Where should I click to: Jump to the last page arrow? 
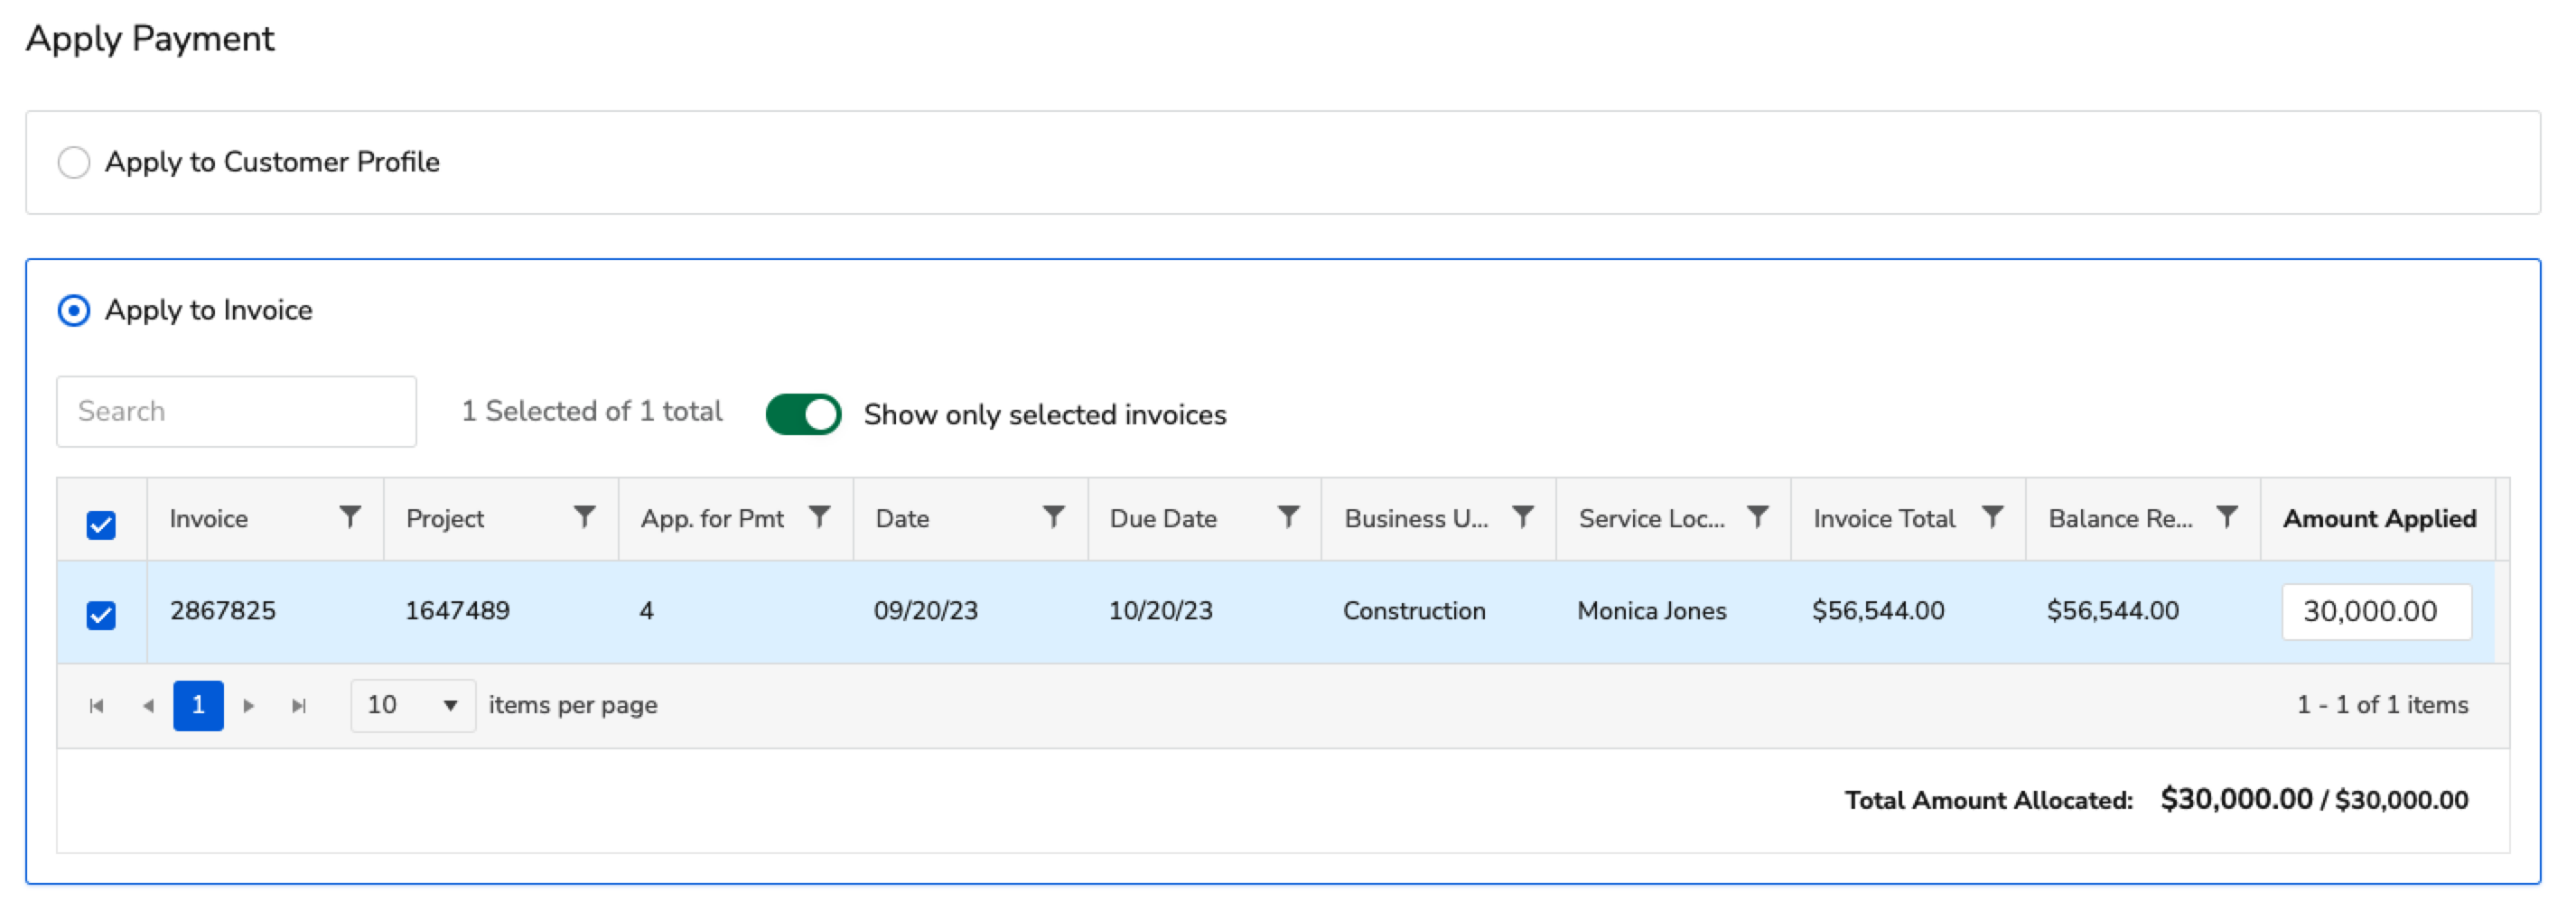click(298, 706)
